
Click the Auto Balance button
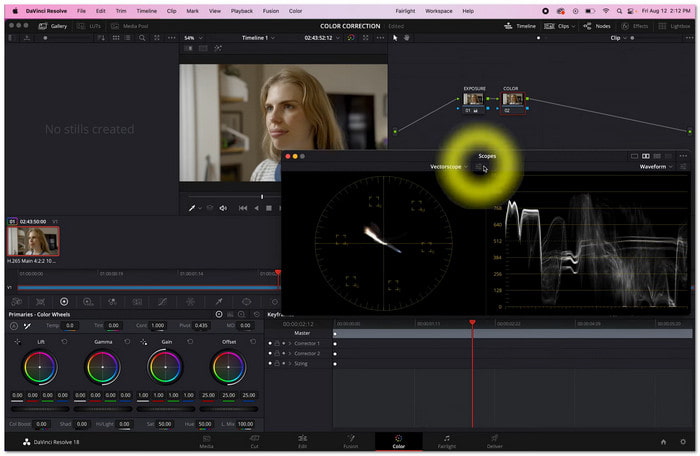pyautogui.click(x=14, y=326)
